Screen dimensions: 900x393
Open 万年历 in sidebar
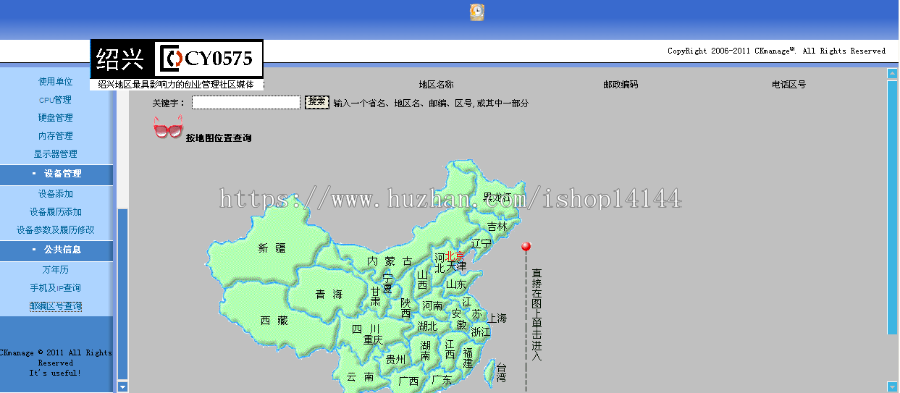55,270
